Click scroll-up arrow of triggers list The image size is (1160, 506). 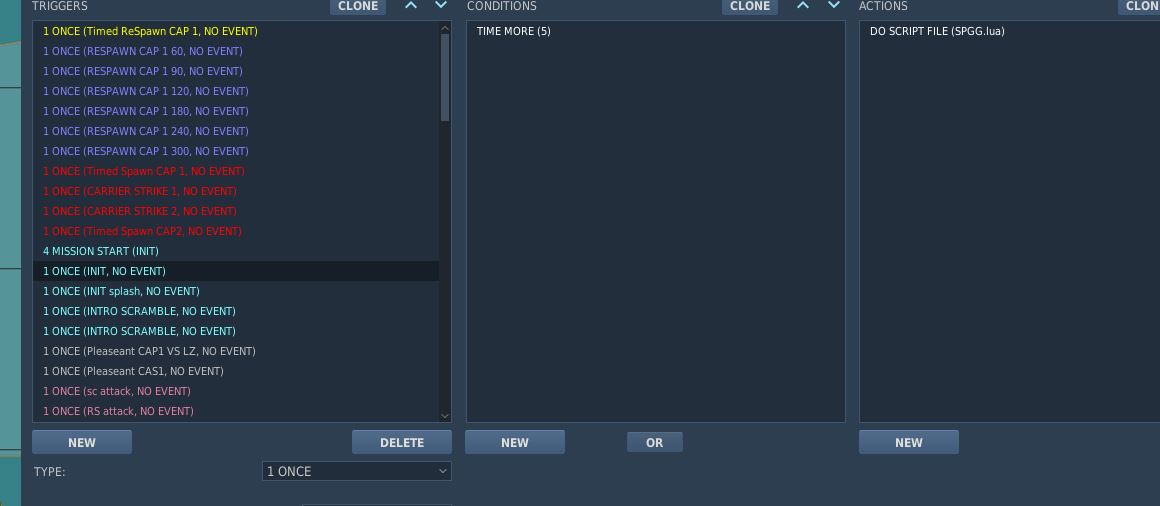coord(445,28)
